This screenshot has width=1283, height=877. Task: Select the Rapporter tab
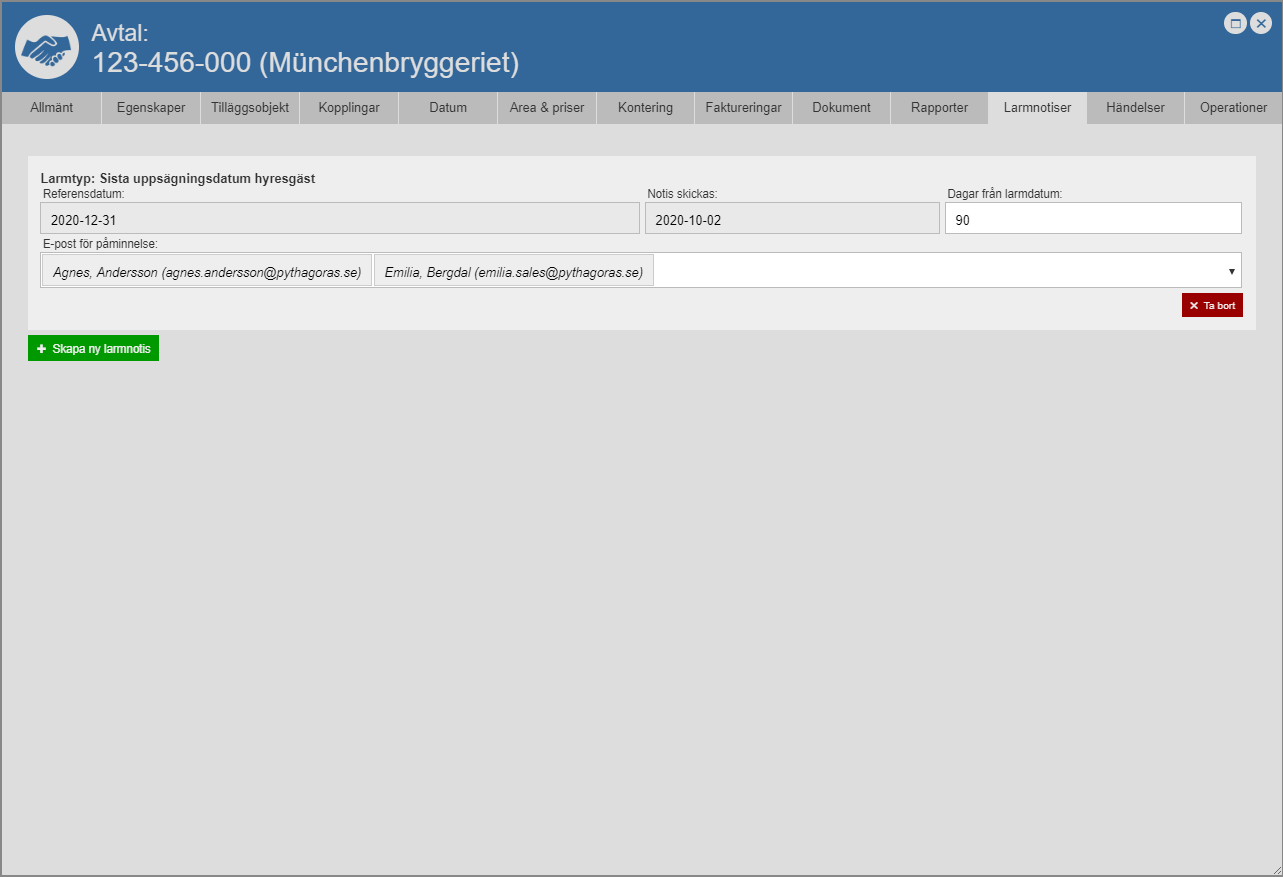tap(939, 108)
